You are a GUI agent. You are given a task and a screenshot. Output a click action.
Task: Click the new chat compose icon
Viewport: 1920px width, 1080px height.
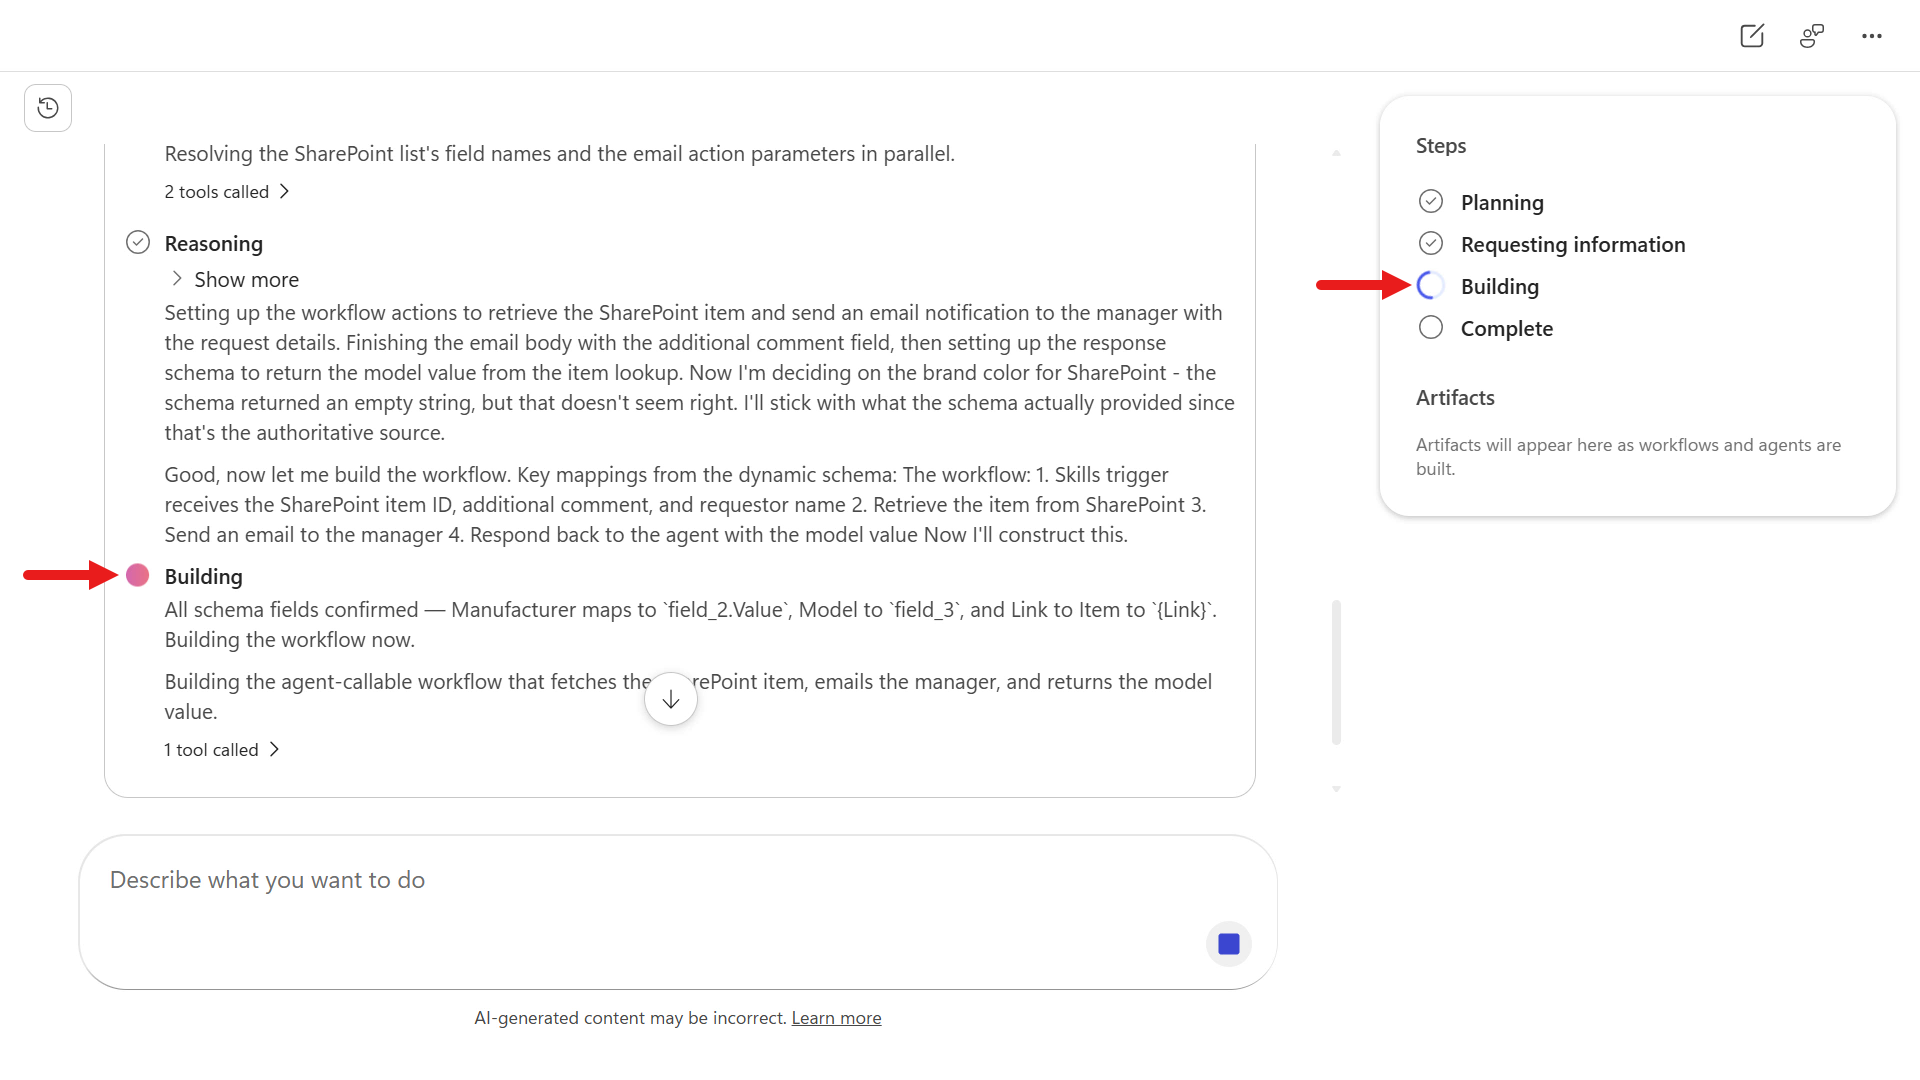point(1752,36)
